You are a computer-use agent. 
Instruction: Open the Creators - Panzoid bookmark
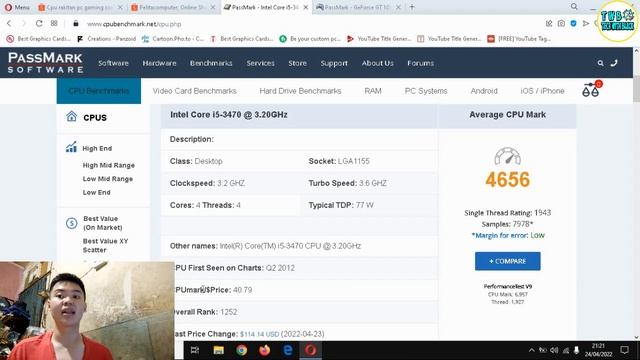(107, 39)
